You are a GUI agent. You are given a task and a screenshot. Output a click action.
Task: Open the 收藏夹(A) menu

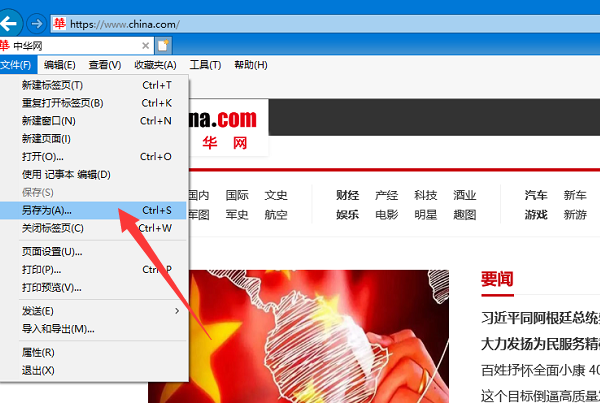155,65
